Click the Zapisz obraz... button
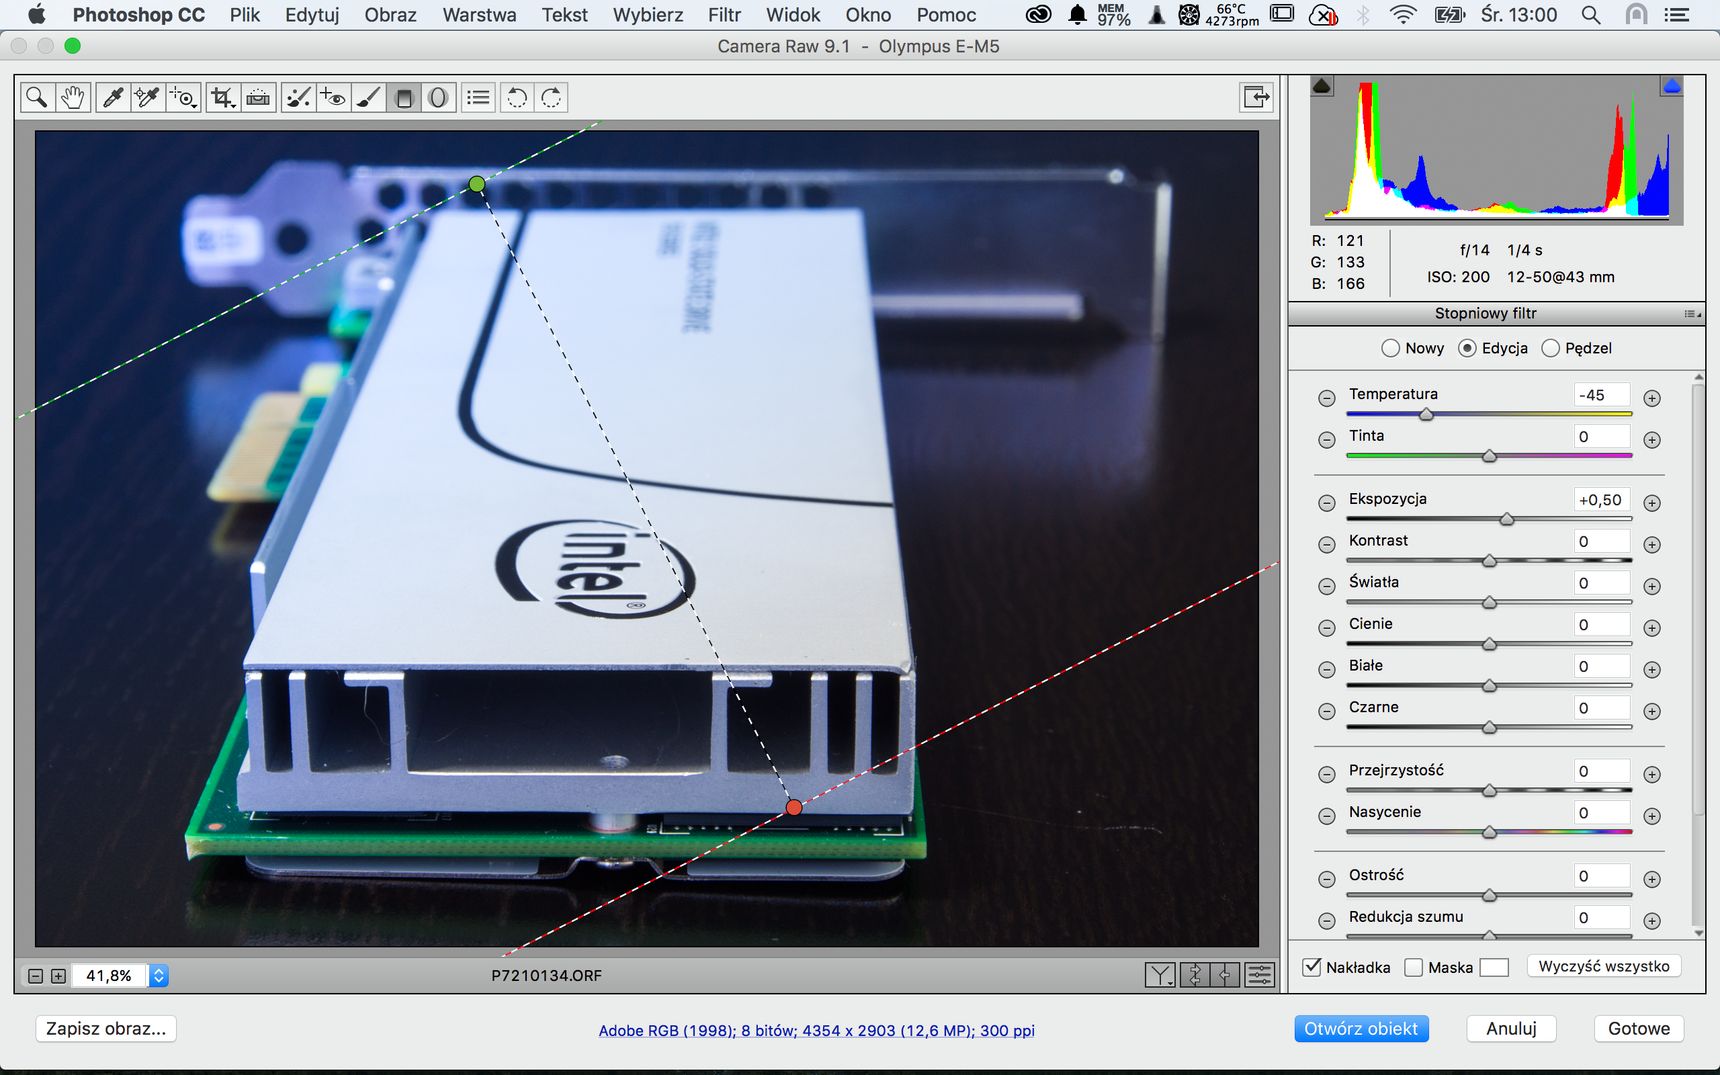 [x=106, y=1029]
